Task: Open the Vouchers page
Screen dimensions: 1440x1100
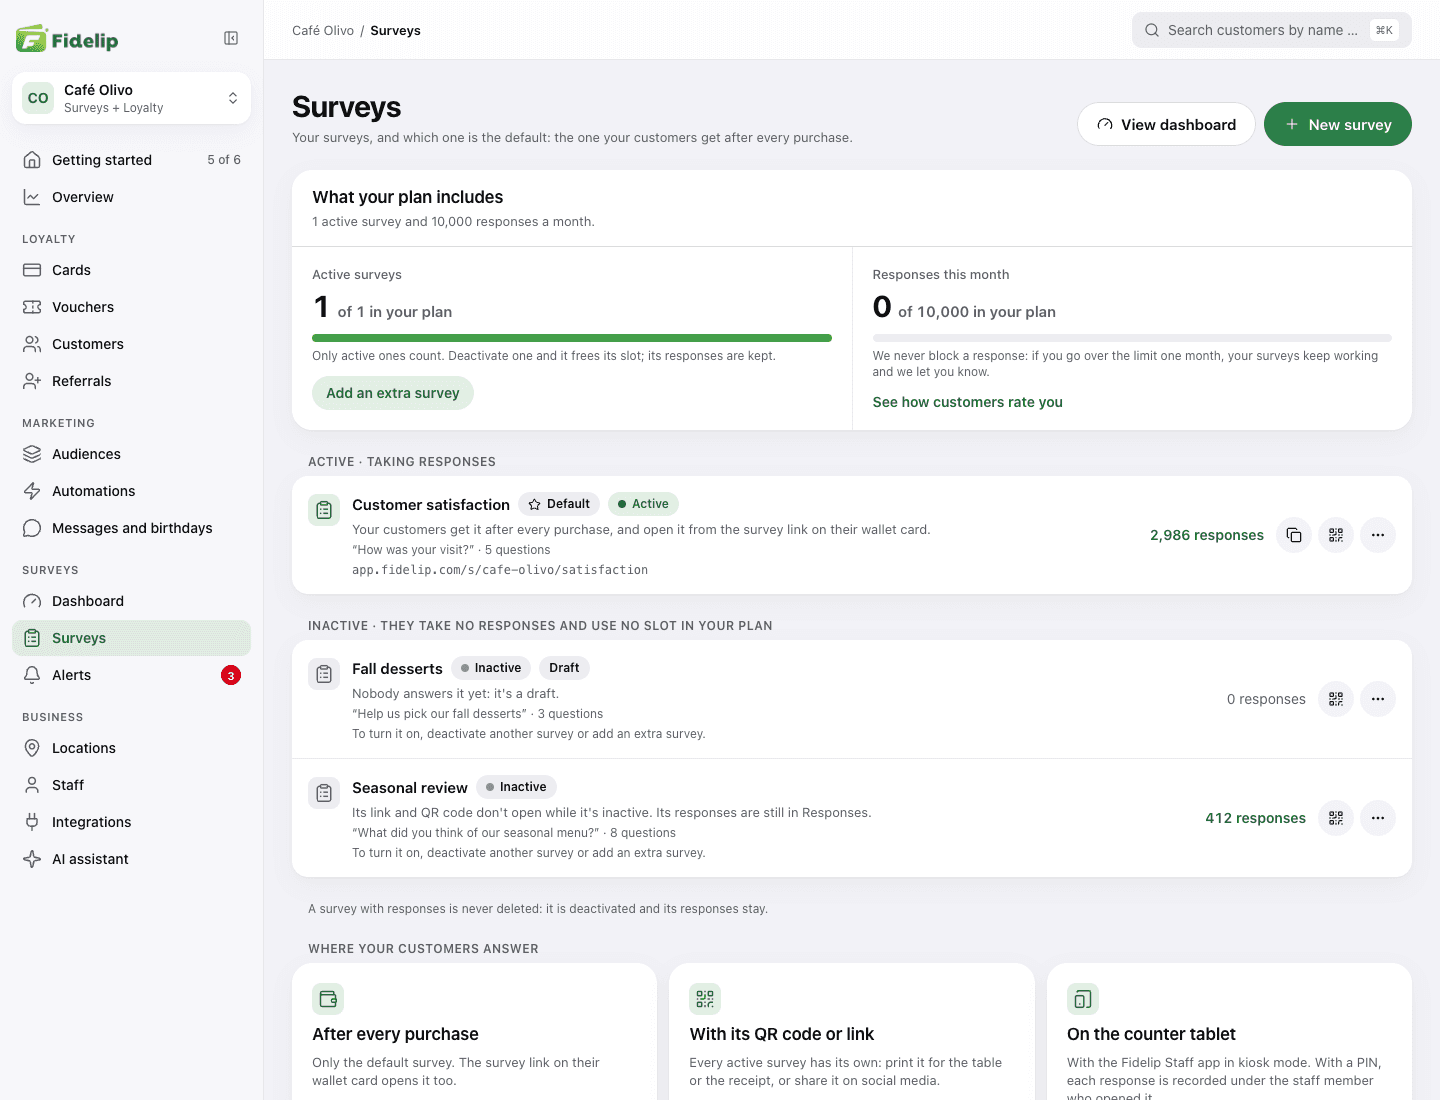Action: (x=131, y=307)
